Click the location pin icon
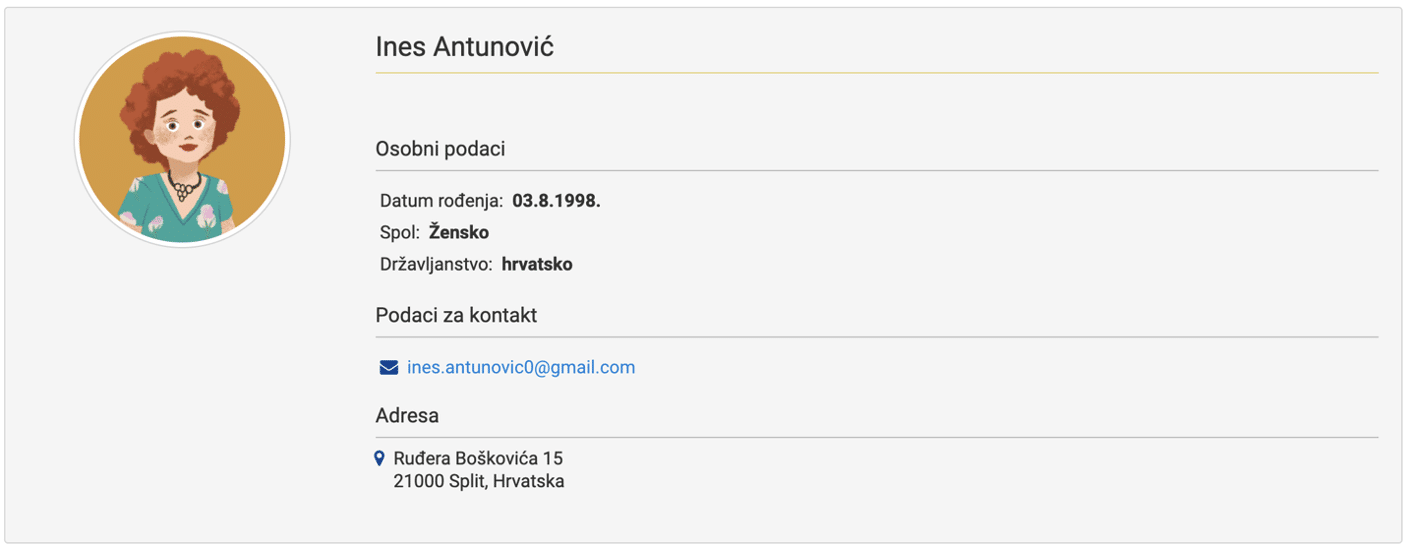This screenshot has height=550, width=1408. tap(379, 459)
